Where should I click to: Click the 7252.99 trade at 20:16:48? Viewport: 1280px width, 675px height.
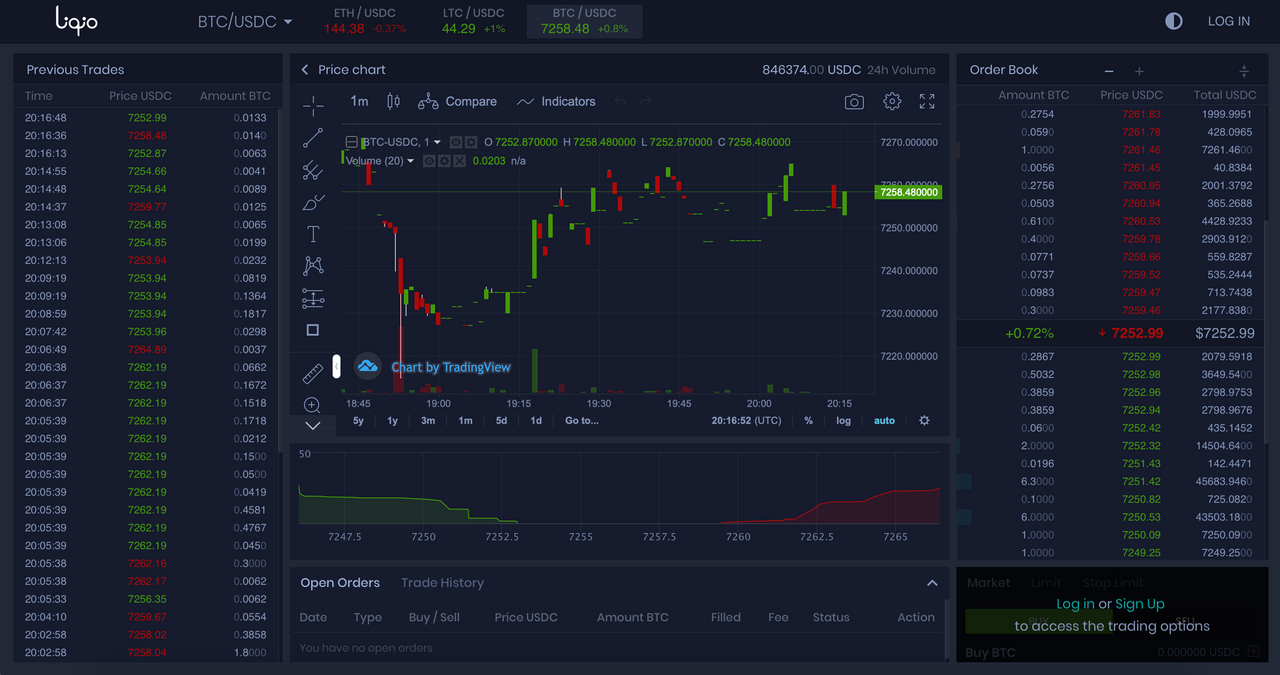(x=146, y=118)
